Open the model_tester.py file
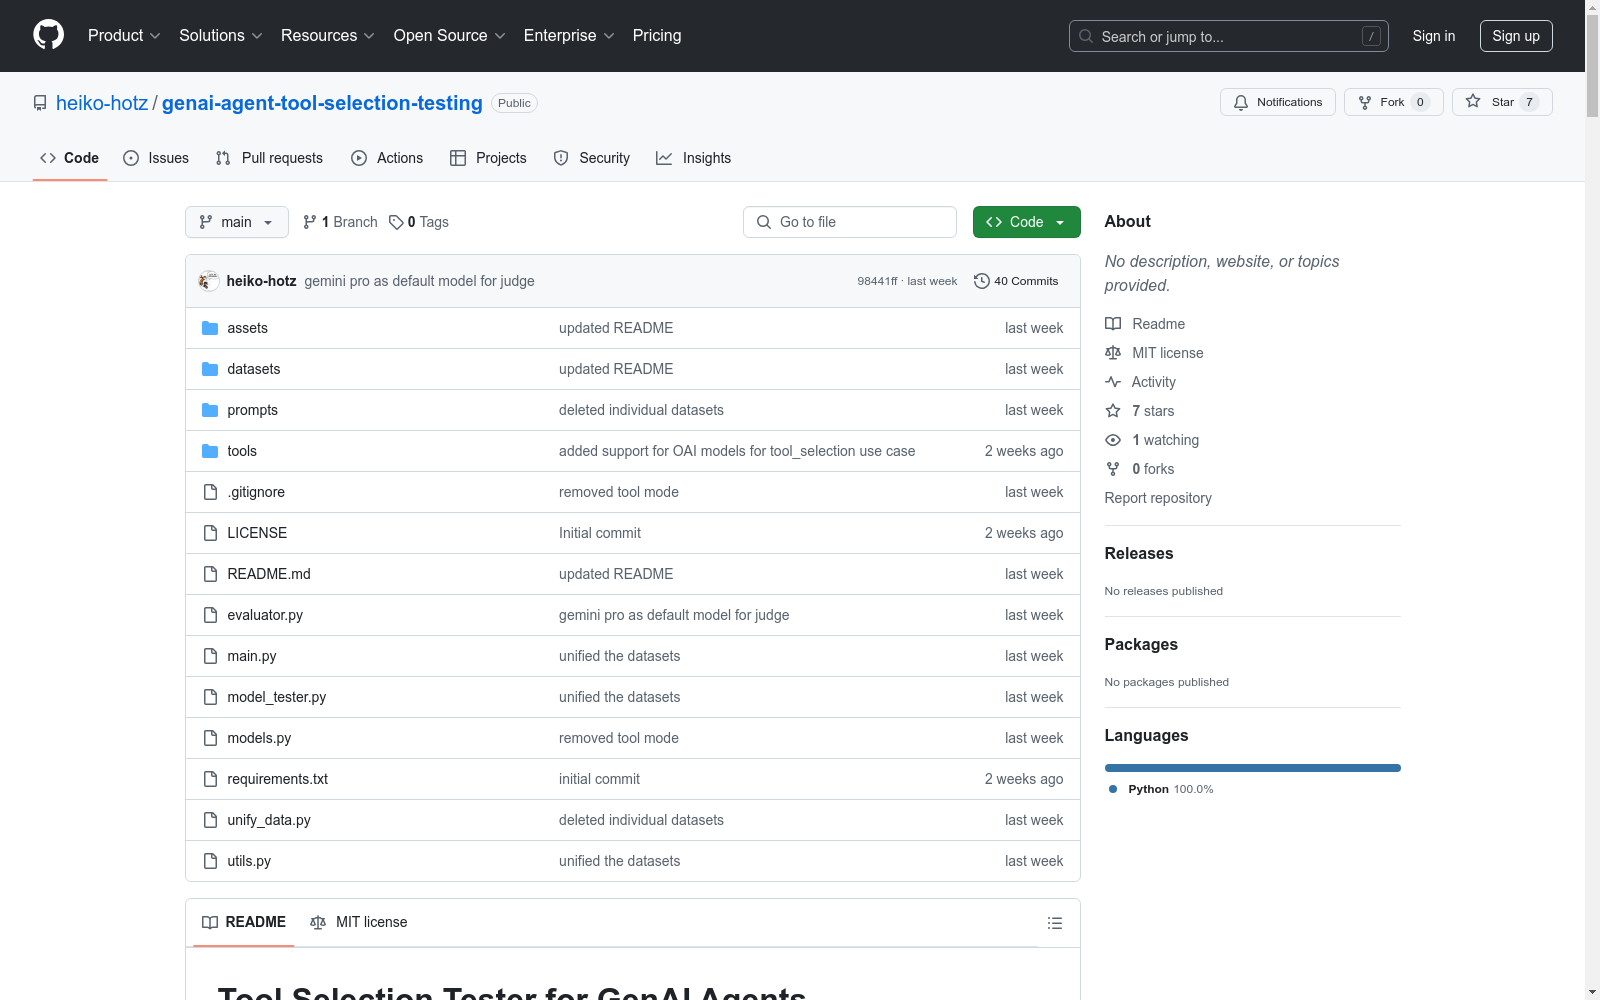The width and height of the screenshot is (1600, 1000). pos(277,697)
